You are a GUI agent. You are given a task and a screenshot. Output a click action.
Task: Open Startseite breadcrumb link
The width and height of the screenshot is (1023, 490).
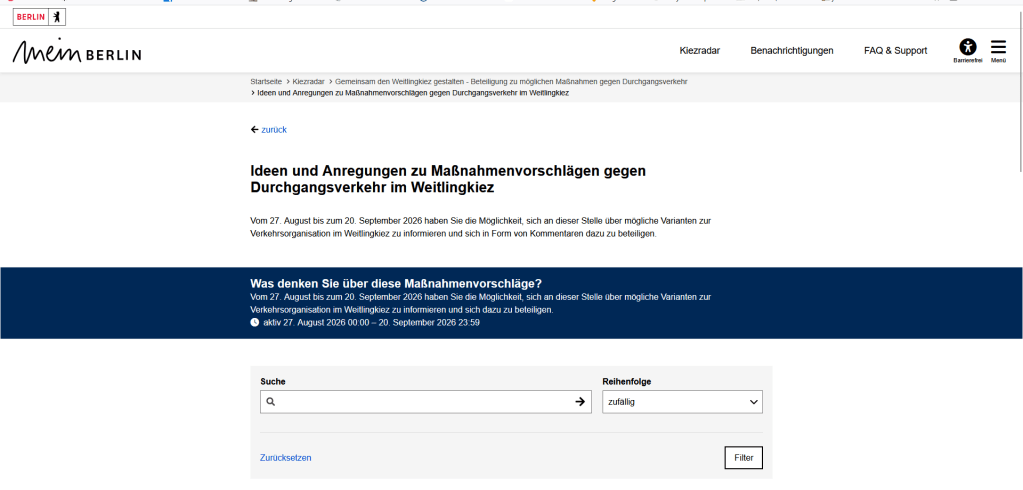point(266,82)
